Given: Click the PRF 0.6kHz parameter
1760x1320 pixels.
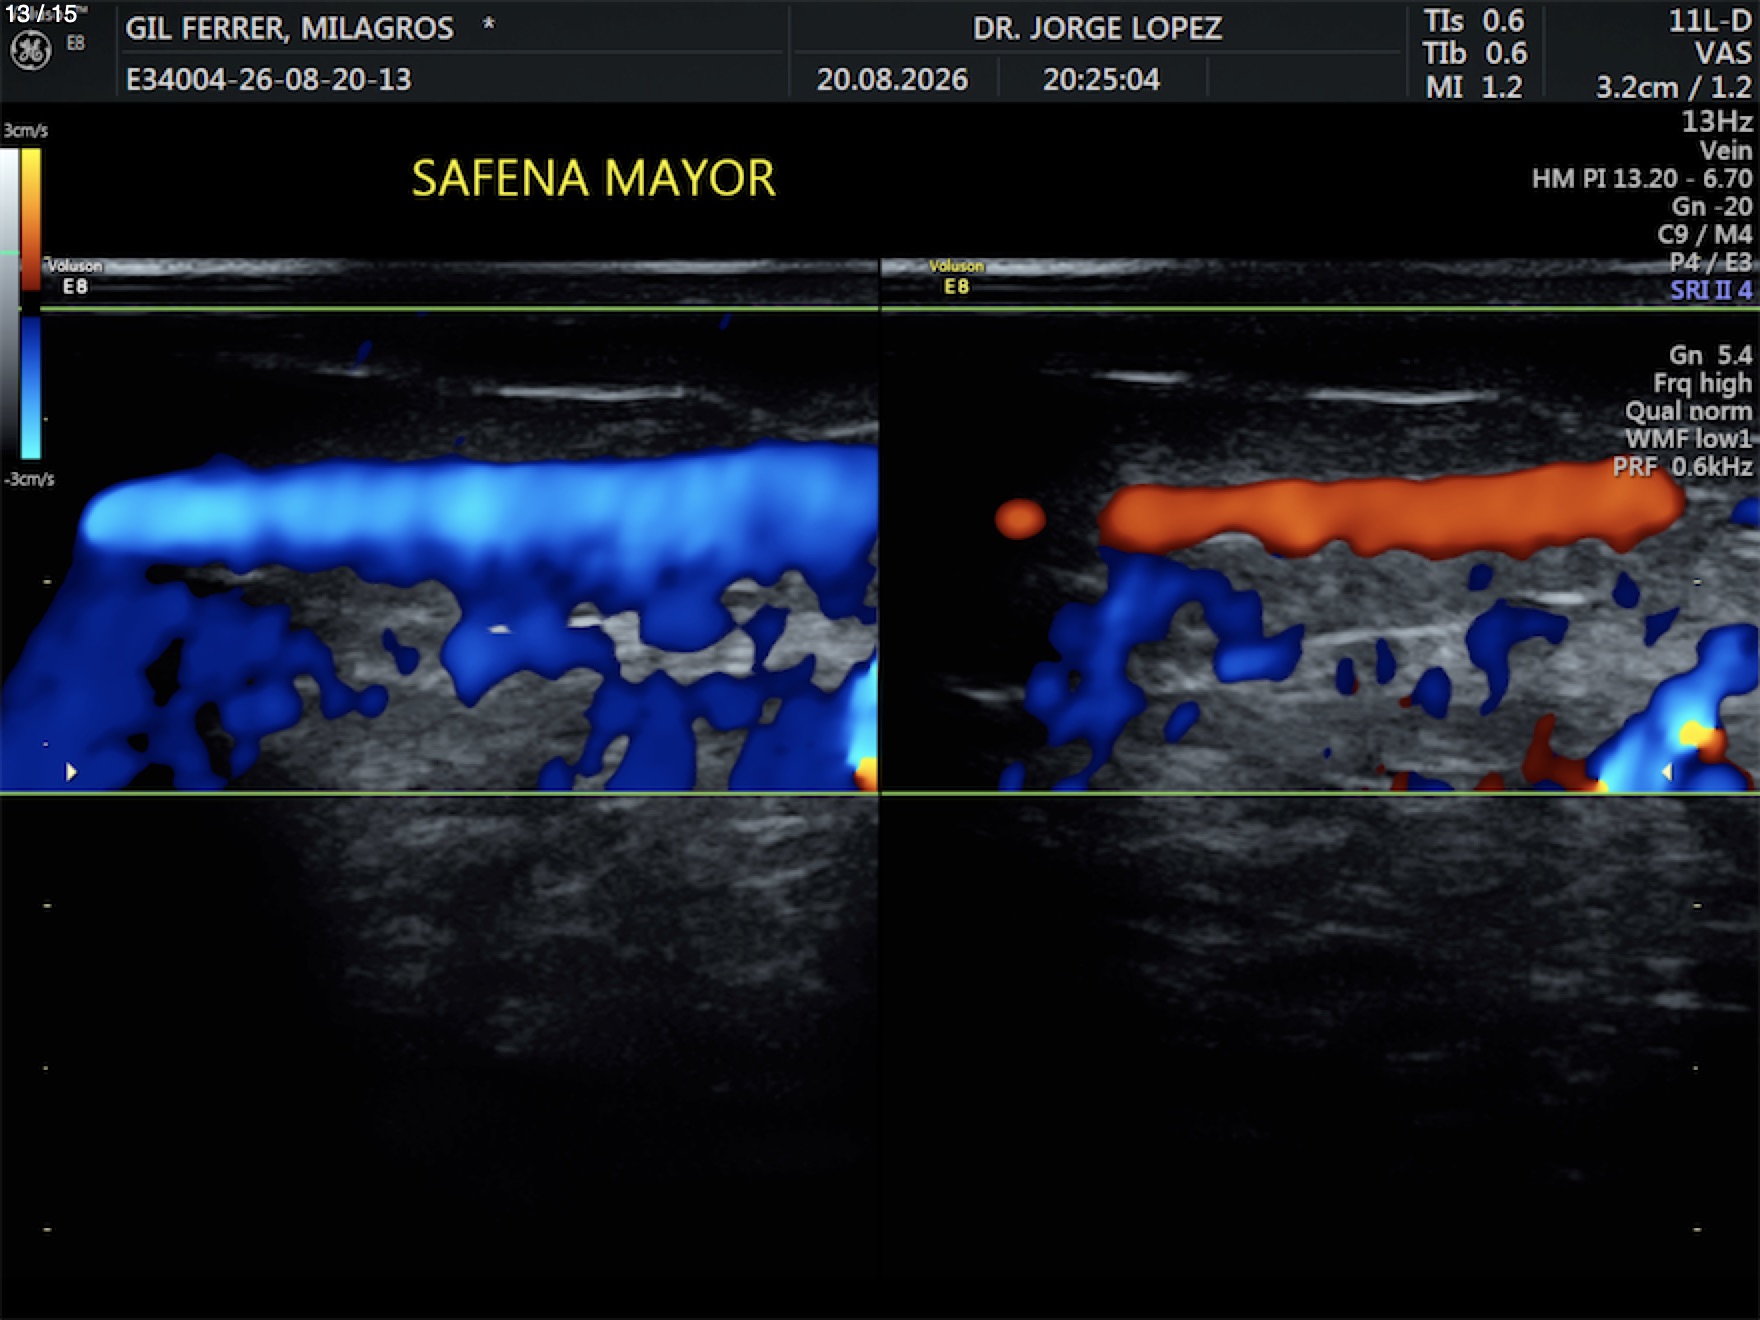Looking at the screenshot, I should [x=1682, y=466].
